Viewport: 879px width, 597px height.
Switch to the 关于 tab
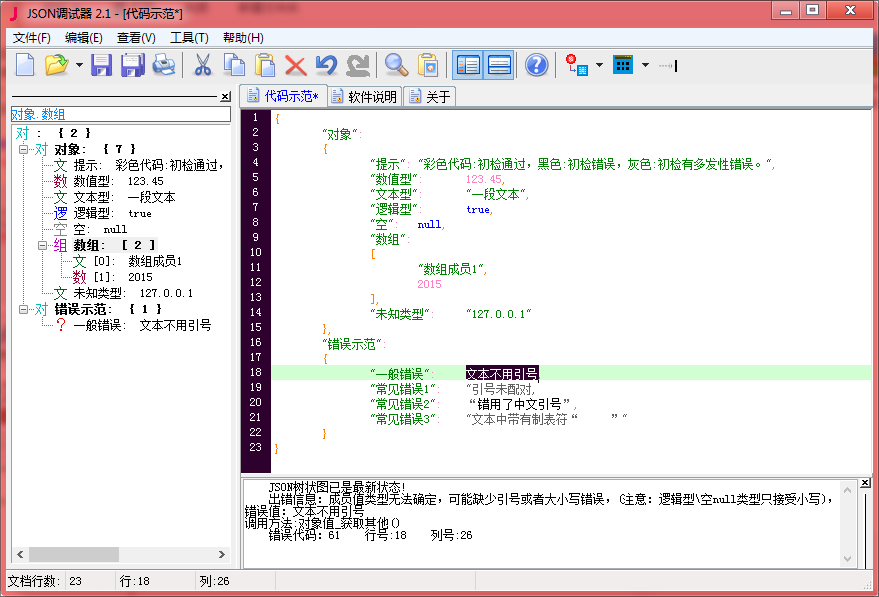click(430, 96)
